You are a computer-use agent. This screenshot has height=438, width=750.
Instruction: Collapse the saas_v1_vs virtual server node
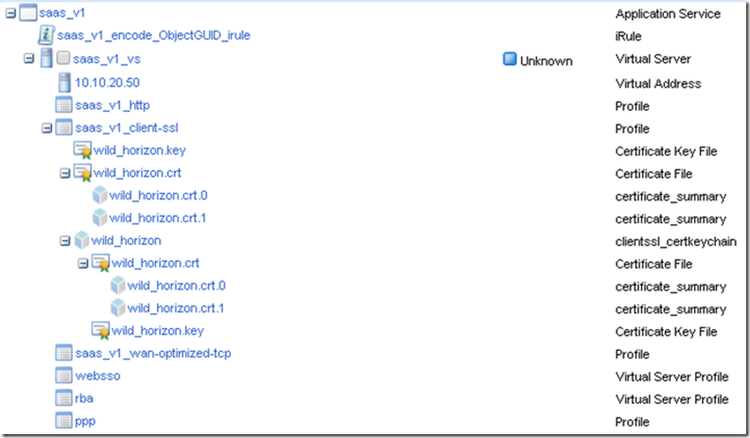[29, 58]
